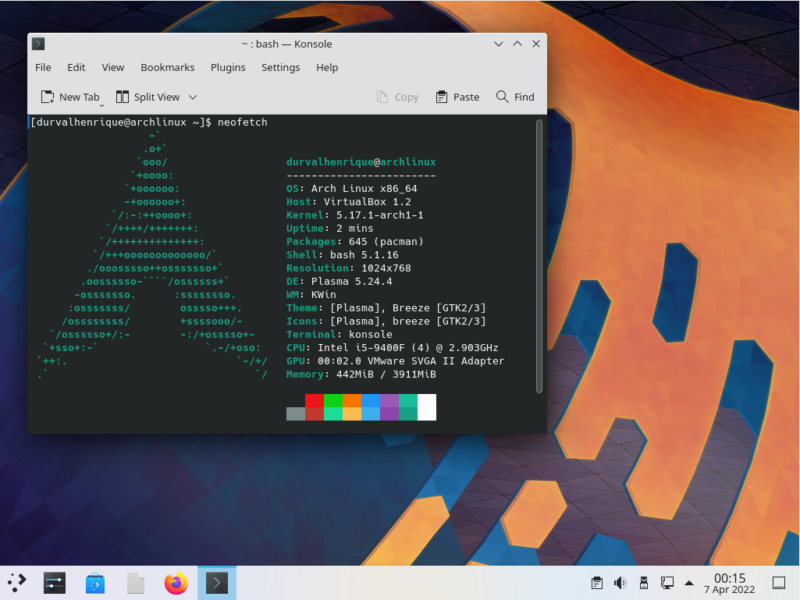Open System Settings from the taskbar

(x=53, y=583)
